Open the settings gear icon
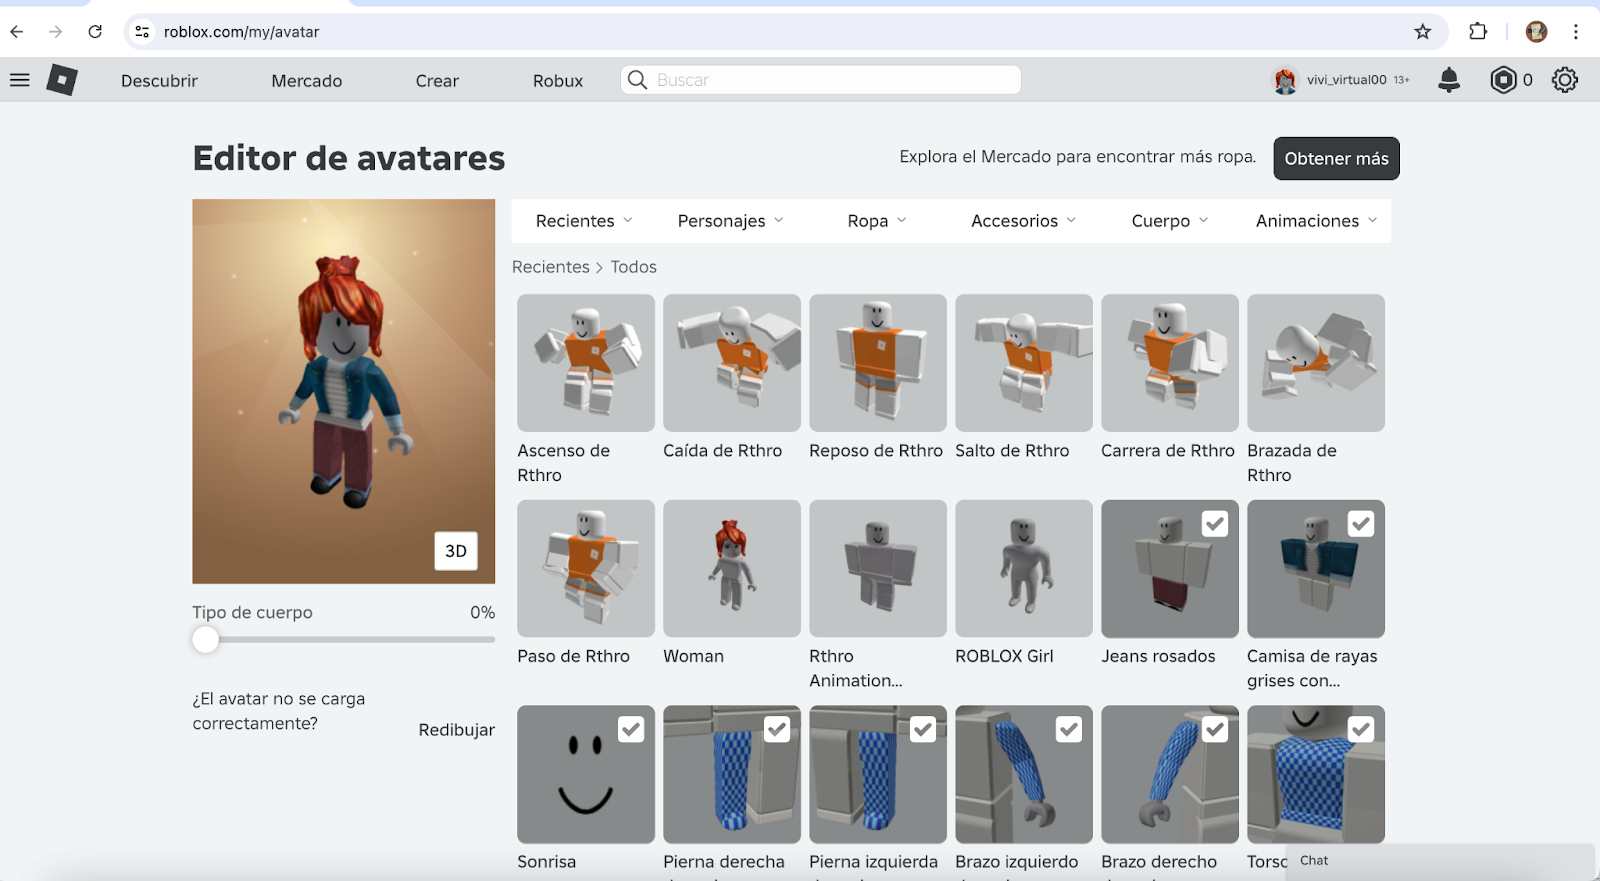The image size is (1600, 881). pos(1565,80)
